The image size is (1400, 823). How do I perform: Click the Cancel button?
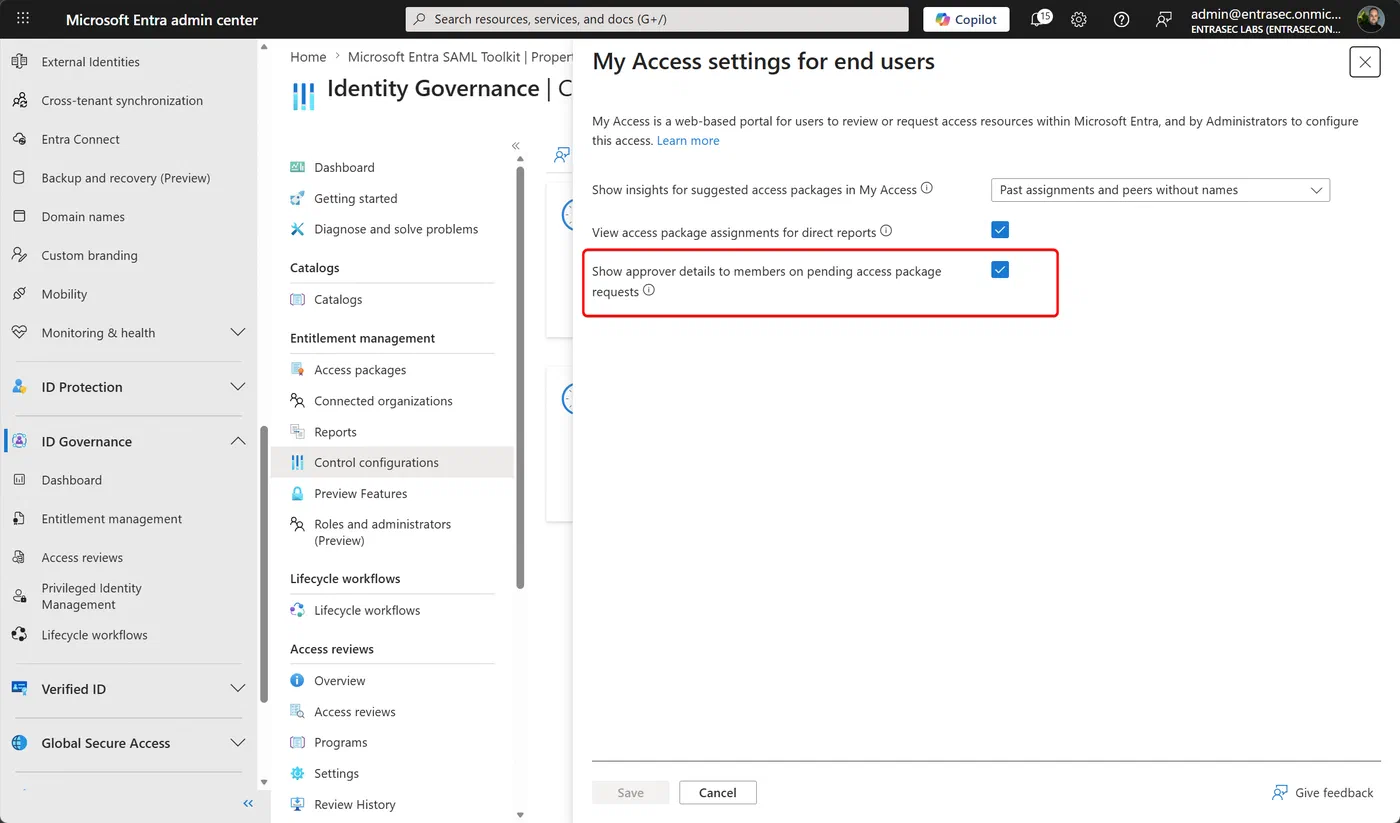tap(718, 793)
